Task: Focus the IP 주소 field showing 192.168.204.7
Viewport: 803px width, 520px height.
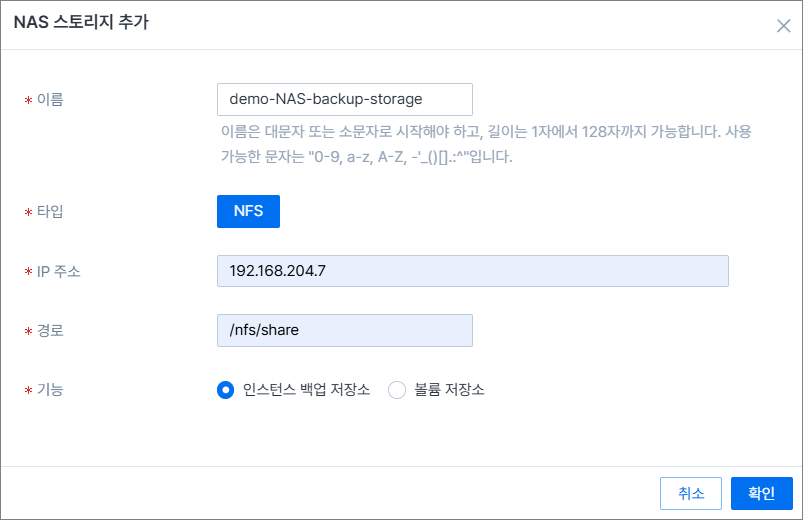Action: point(472,271)
